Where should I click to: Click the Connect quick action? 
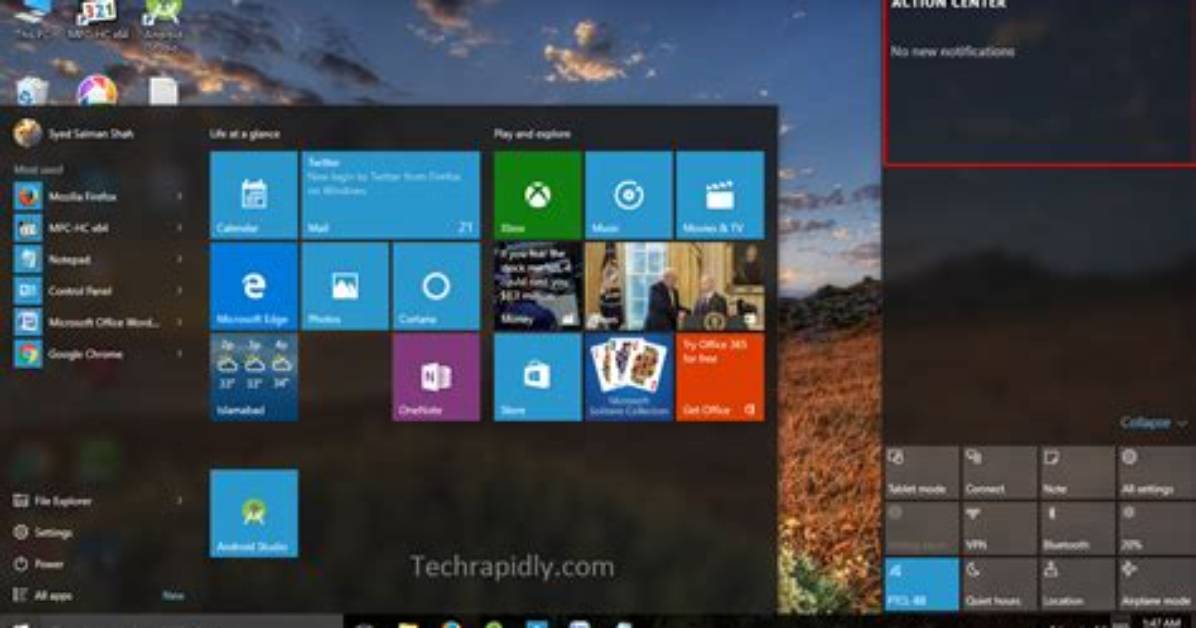click(999, 472)
